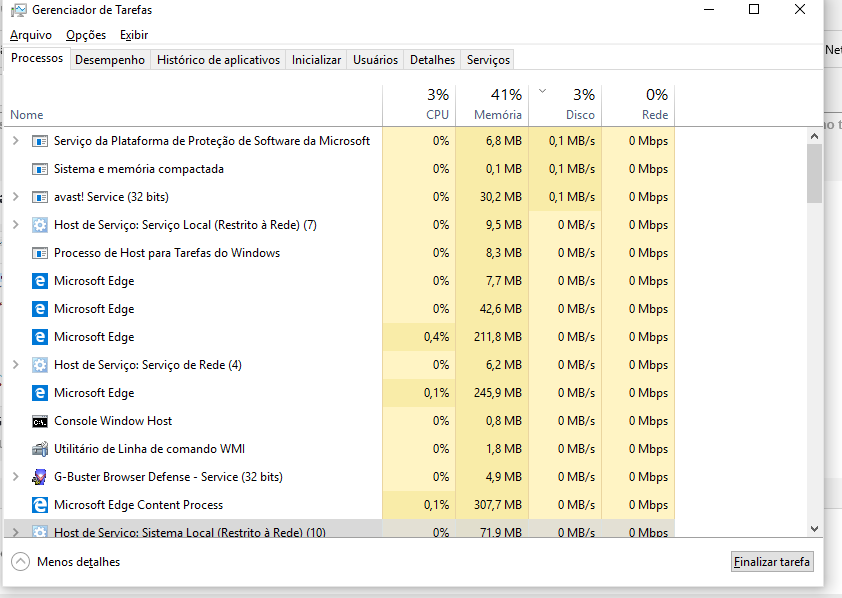Switch to the Serviços tab
Screen dimensions: 842x598
click(488, 60)
